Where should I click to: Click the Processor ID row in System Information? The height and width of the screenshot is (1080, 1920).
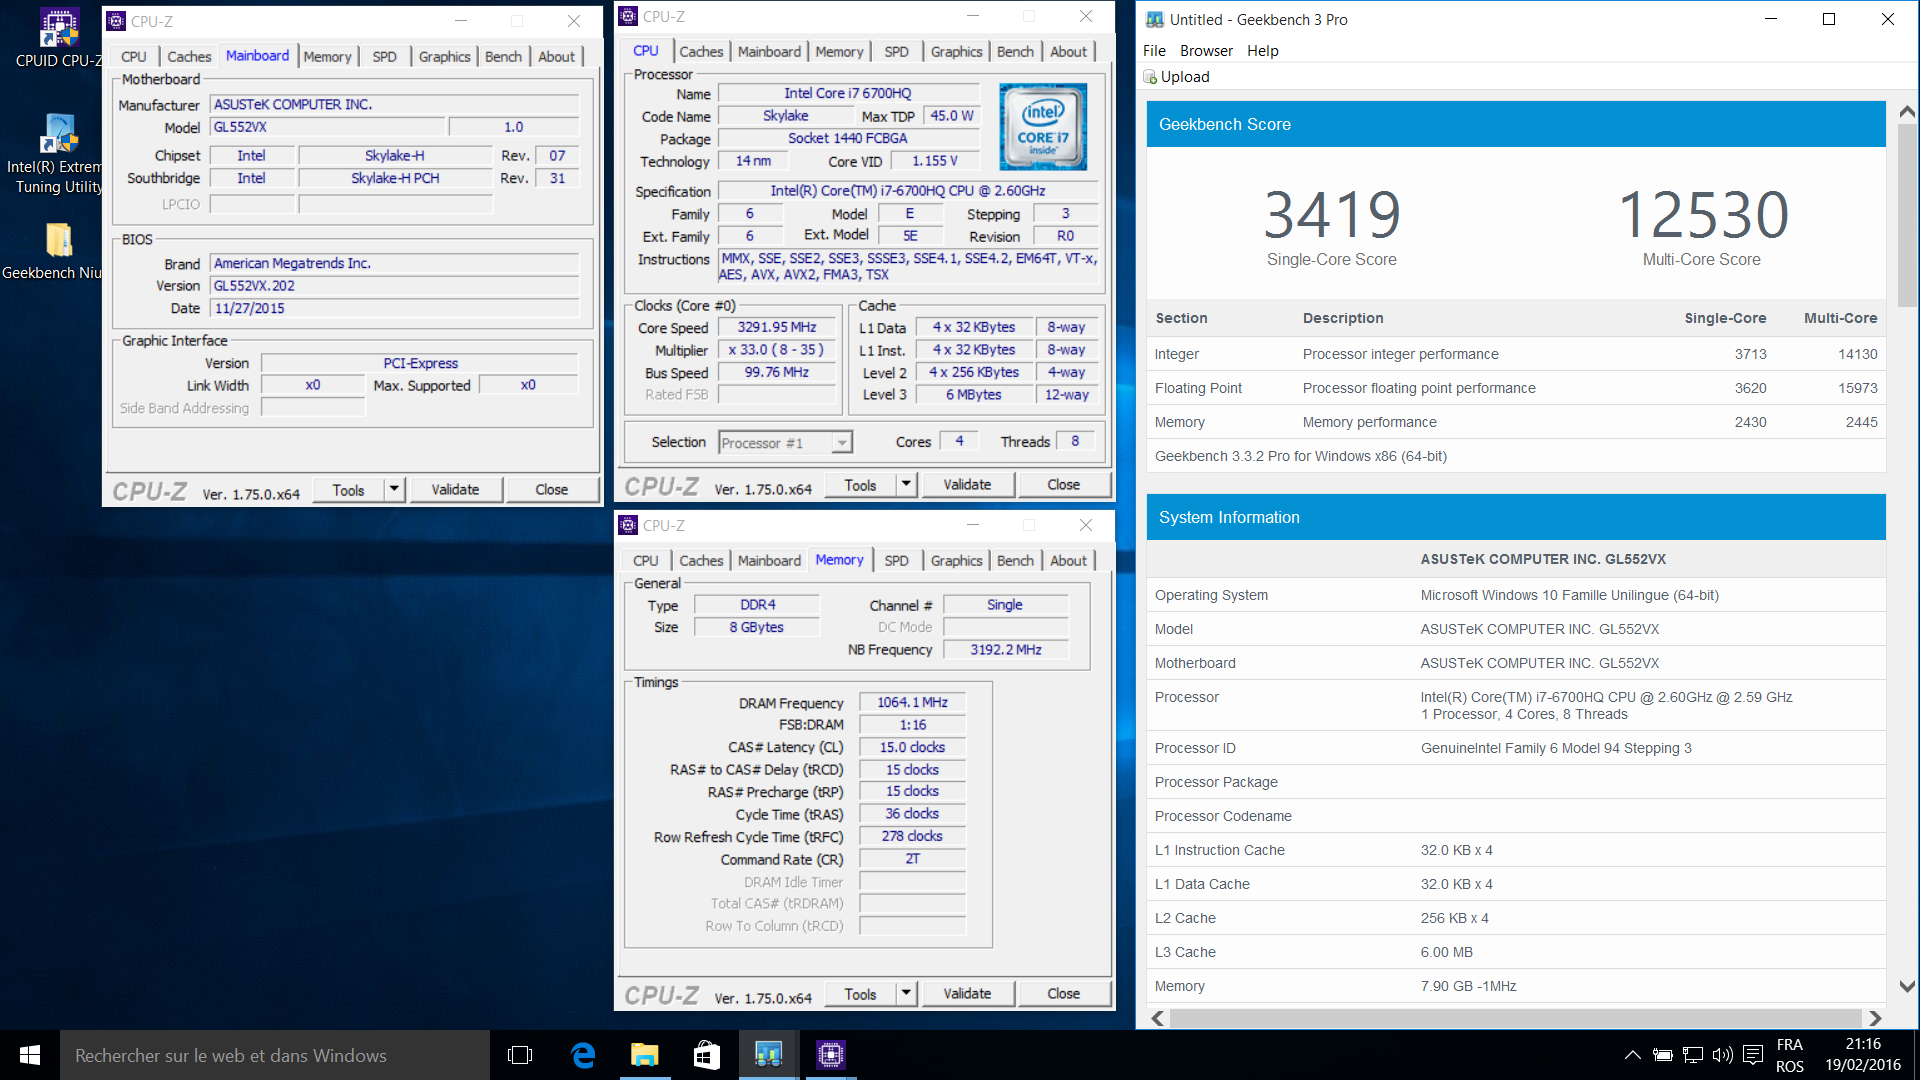(x=1516, y=748)
